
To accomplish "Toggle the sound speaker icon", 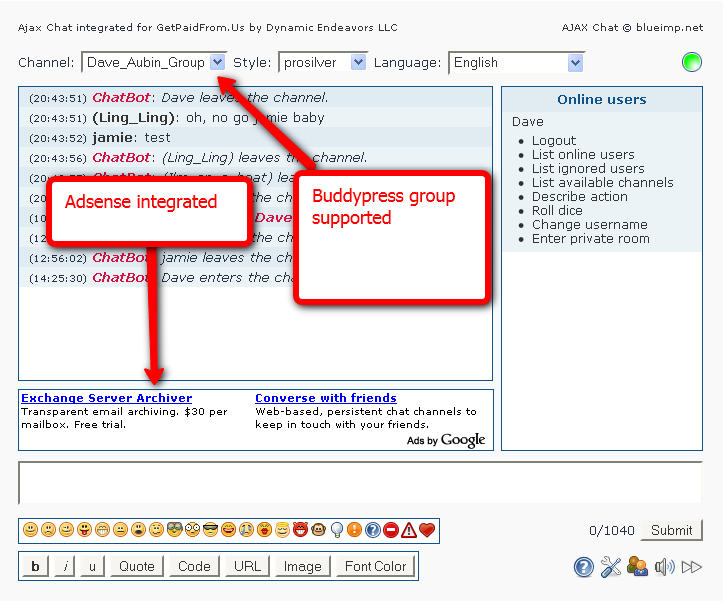I will pos(664,568).
